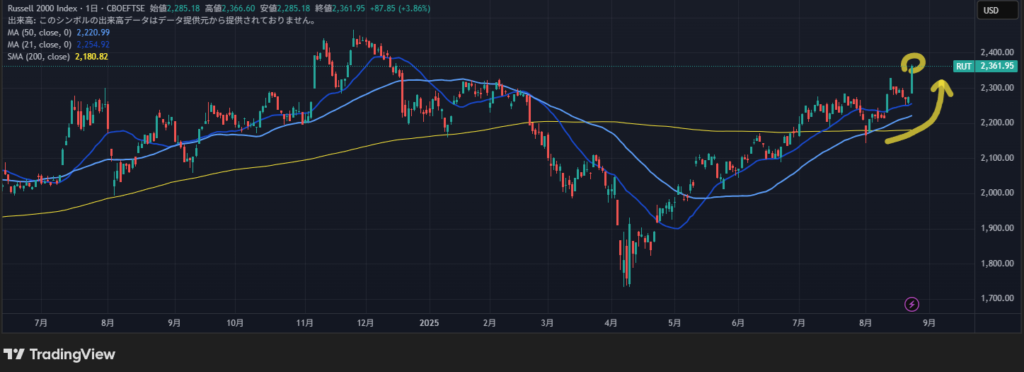The width and height of the screenshot is (1024, 372).
Task: Click the 6月 time axis label
Action: coord(738,322)
